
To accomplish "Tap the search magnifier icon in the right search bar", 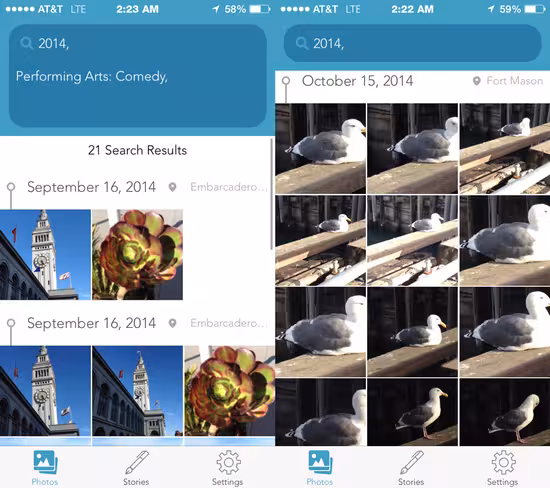I will (302, 44).
